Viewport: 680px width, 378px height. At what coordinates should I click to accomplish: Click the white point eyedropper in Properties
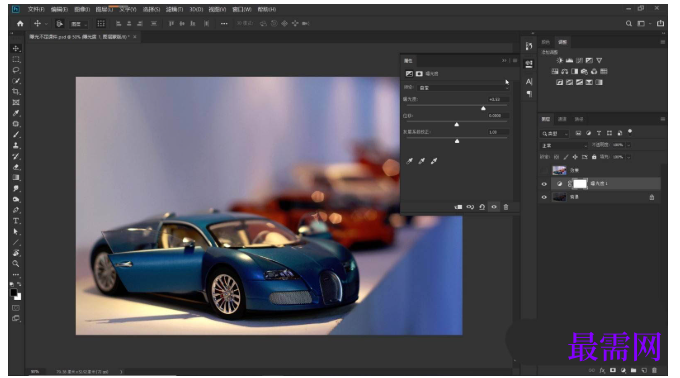[434, 161]
